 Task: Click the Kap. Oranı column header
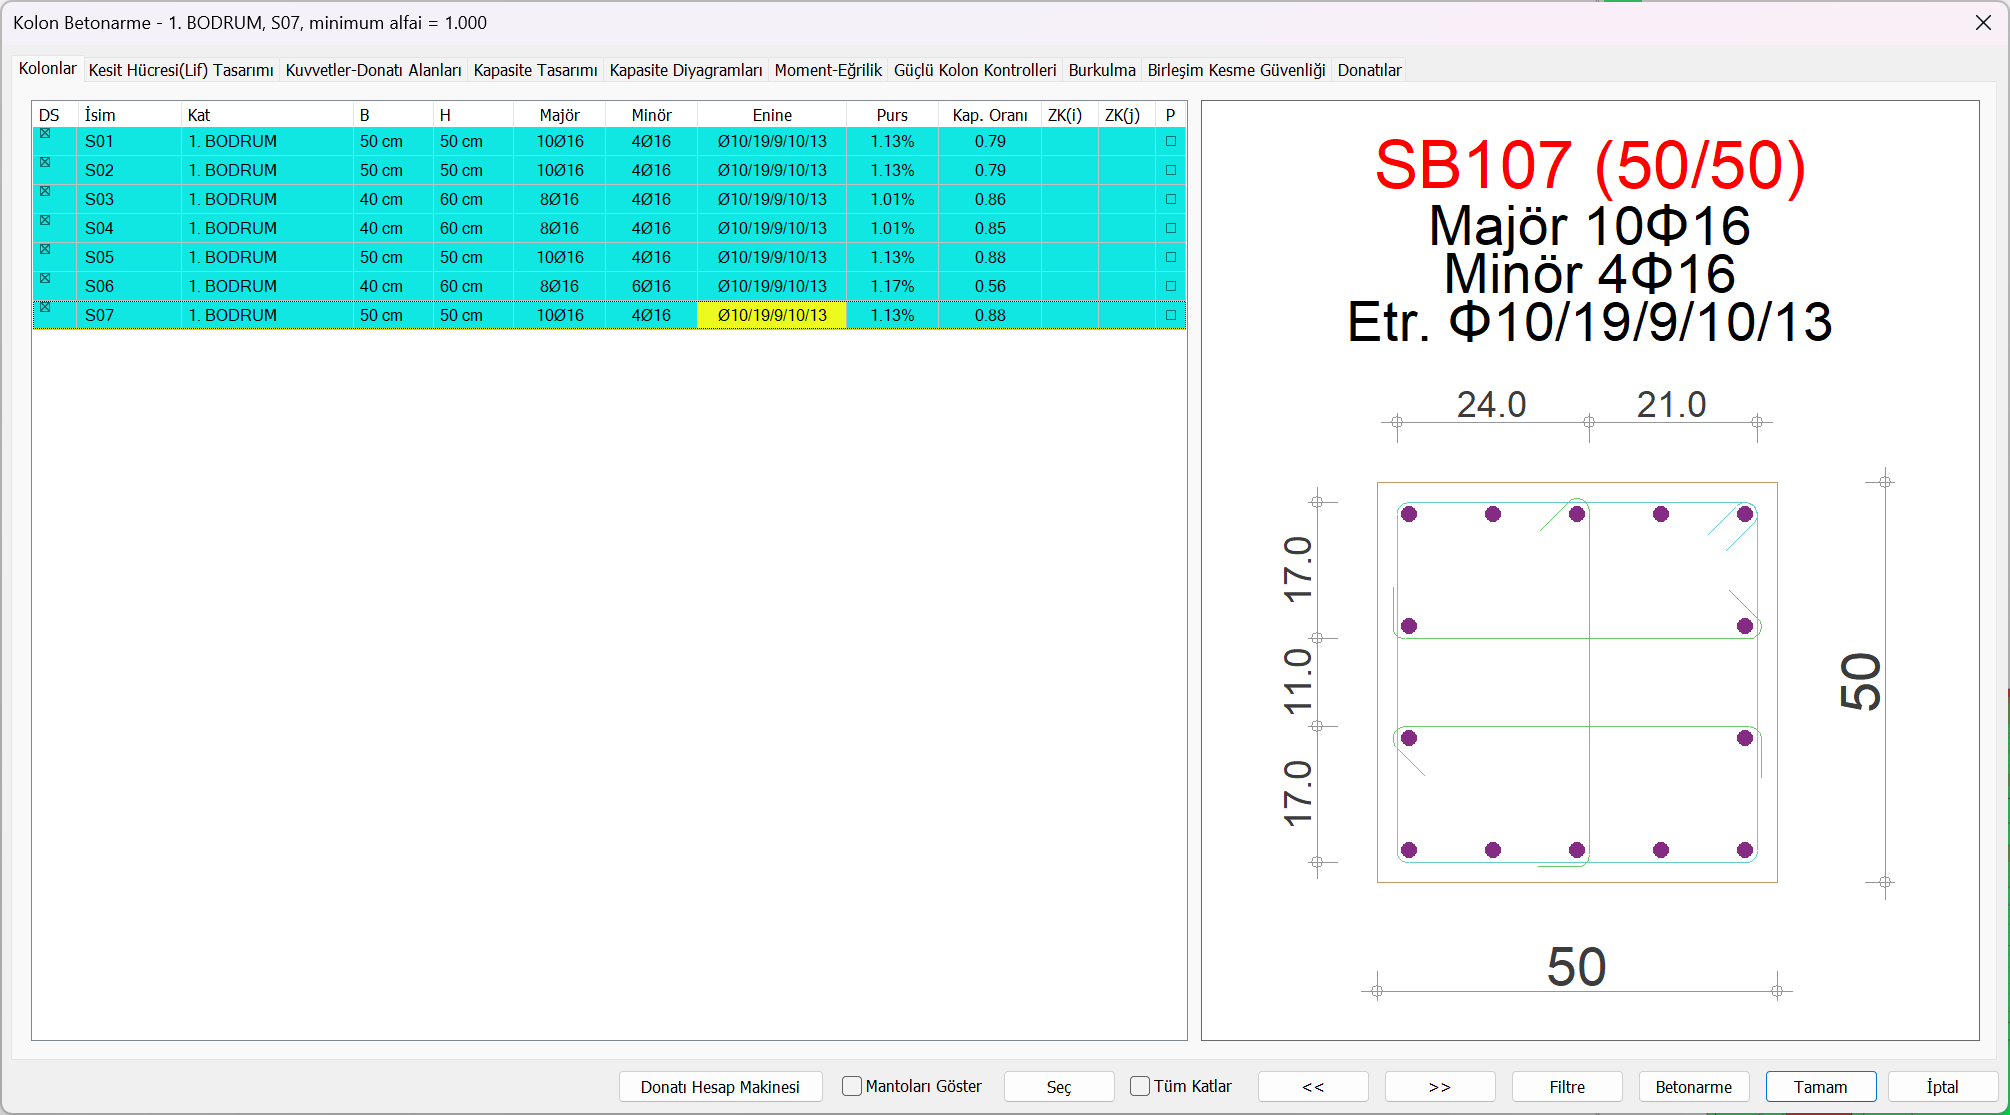[990, 115]
